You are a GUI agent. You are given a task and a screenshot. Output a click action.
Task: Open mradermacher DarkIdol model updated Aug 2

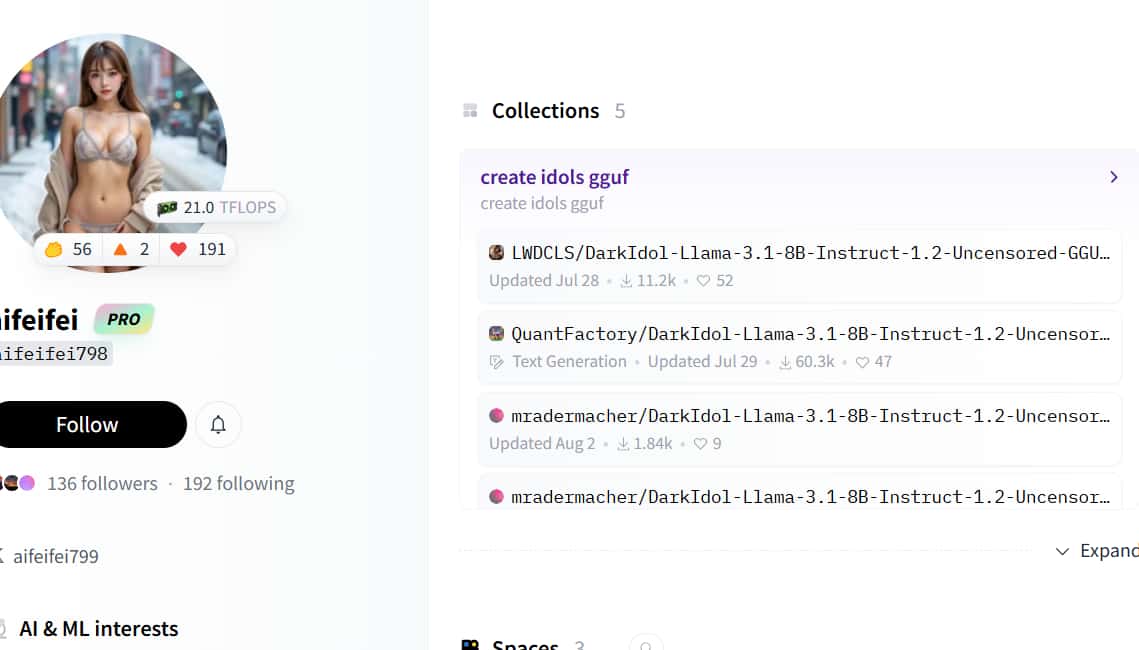tap(810, 416)
